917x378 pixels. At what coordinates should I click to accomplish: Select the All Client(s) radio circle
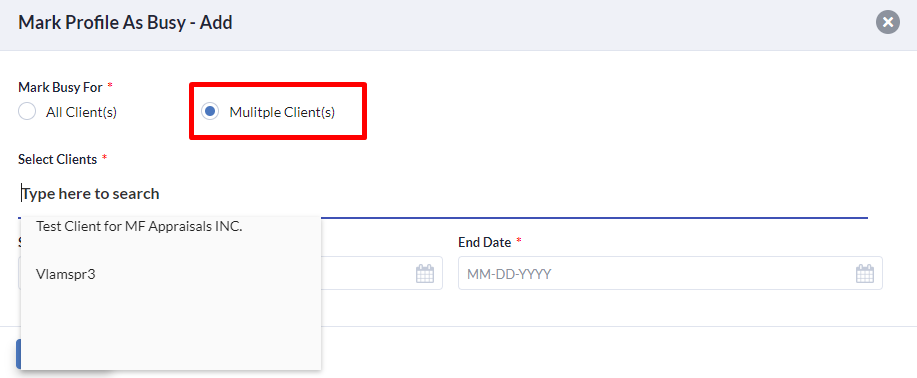[27, 112]
